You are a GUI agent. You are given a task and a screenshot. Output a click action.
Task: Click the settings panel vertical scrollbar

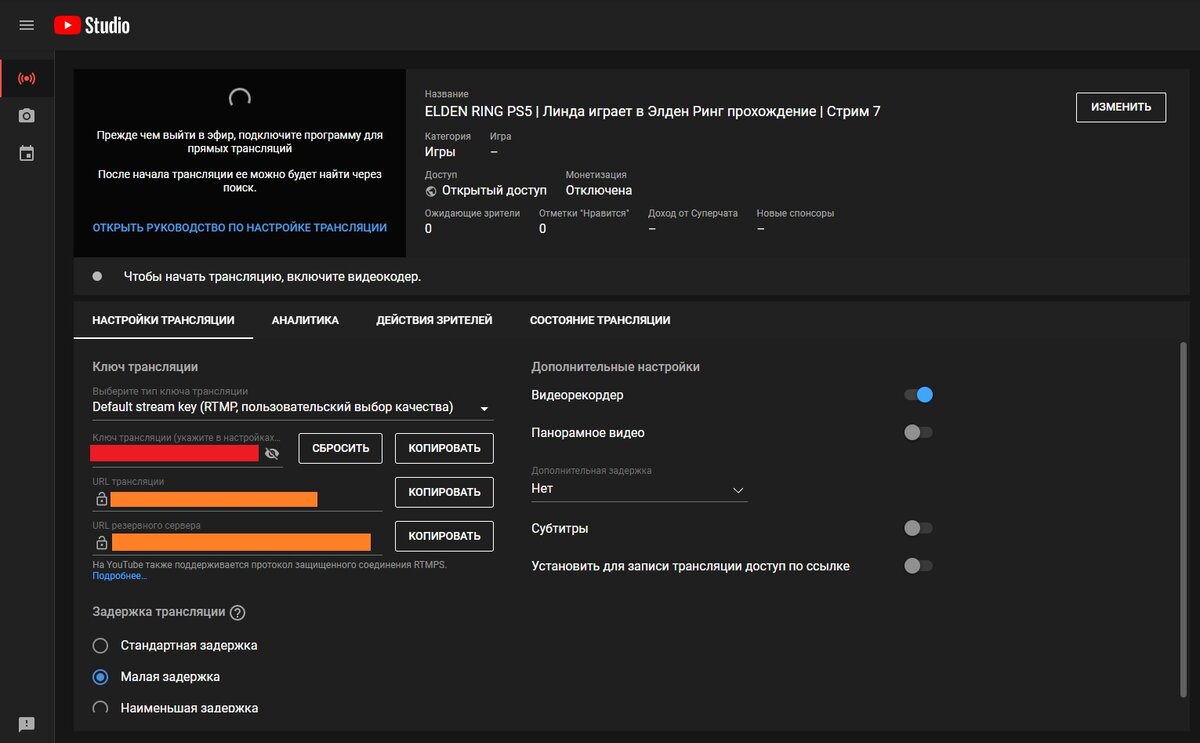[1184, 520]
